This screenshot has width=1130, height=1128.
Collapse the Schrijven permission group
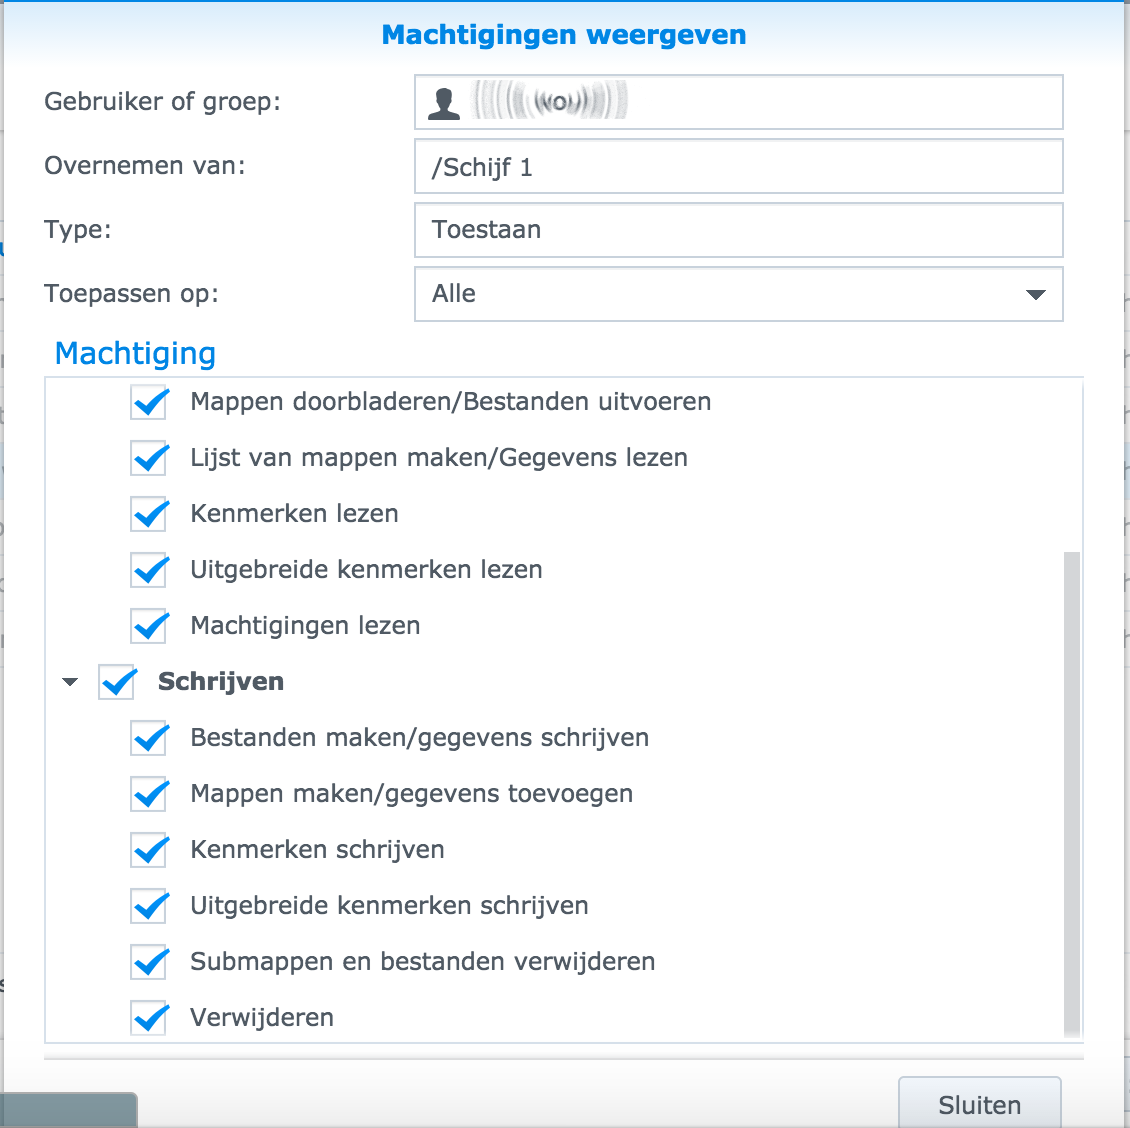tap(70, 682)
